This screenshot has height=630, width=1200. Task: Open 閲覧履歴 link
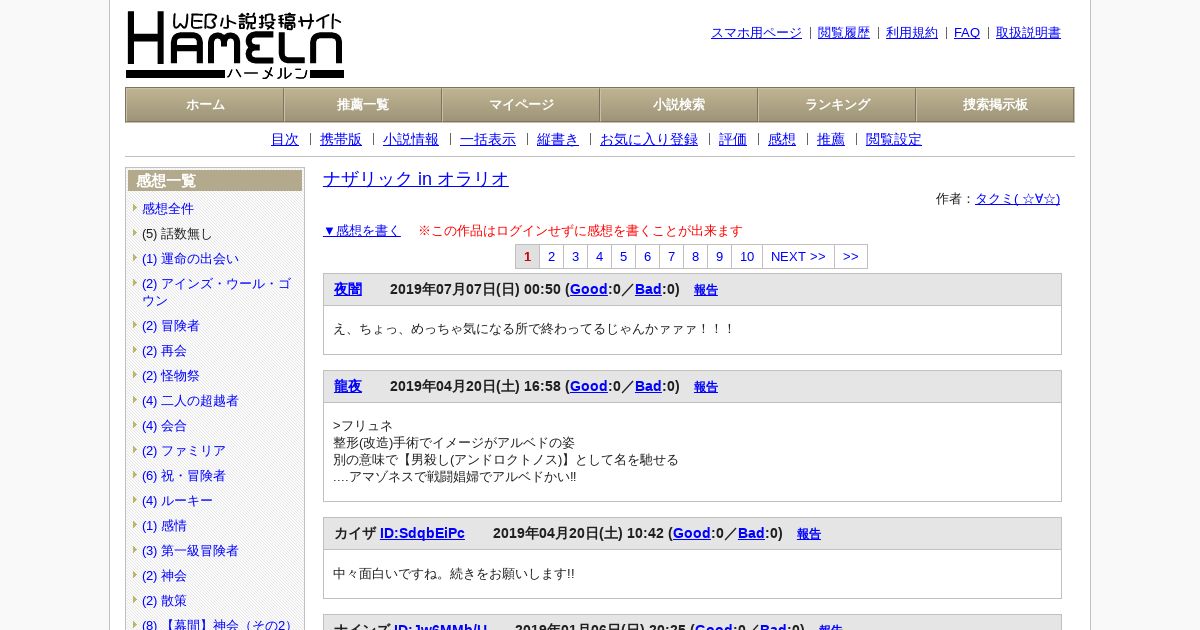click(x=844, y=33)
